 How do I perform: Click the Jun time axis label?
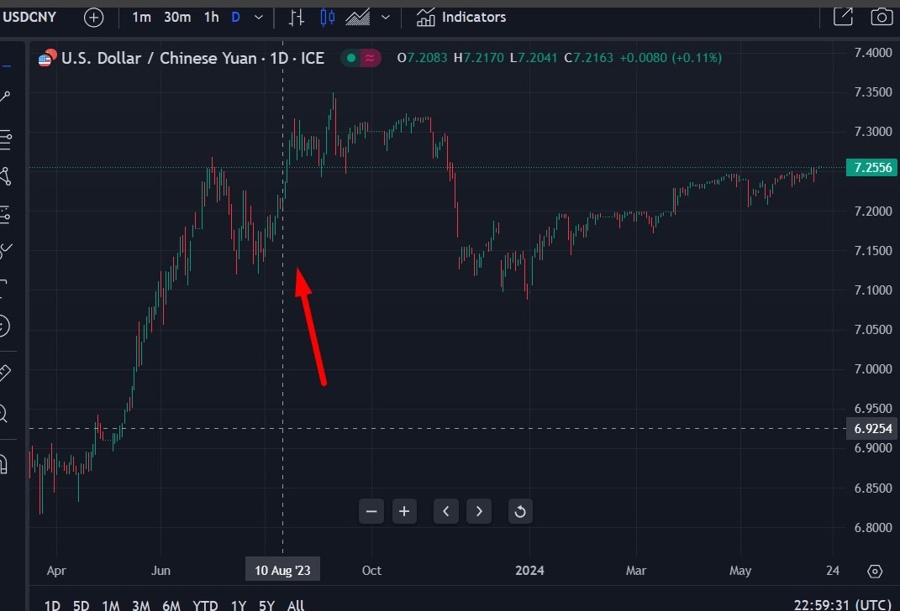point(161,570)
